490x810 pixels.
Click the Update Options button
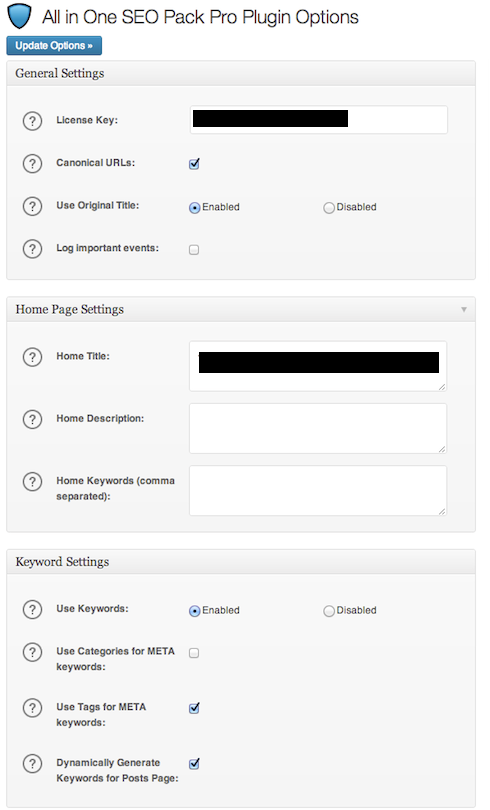pyautogui.click(x=54, y=45)
